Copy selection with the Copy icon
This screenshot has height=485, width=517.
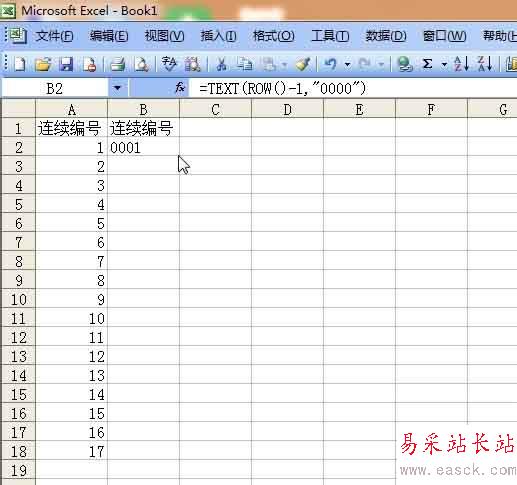click(x=245, y=64)
